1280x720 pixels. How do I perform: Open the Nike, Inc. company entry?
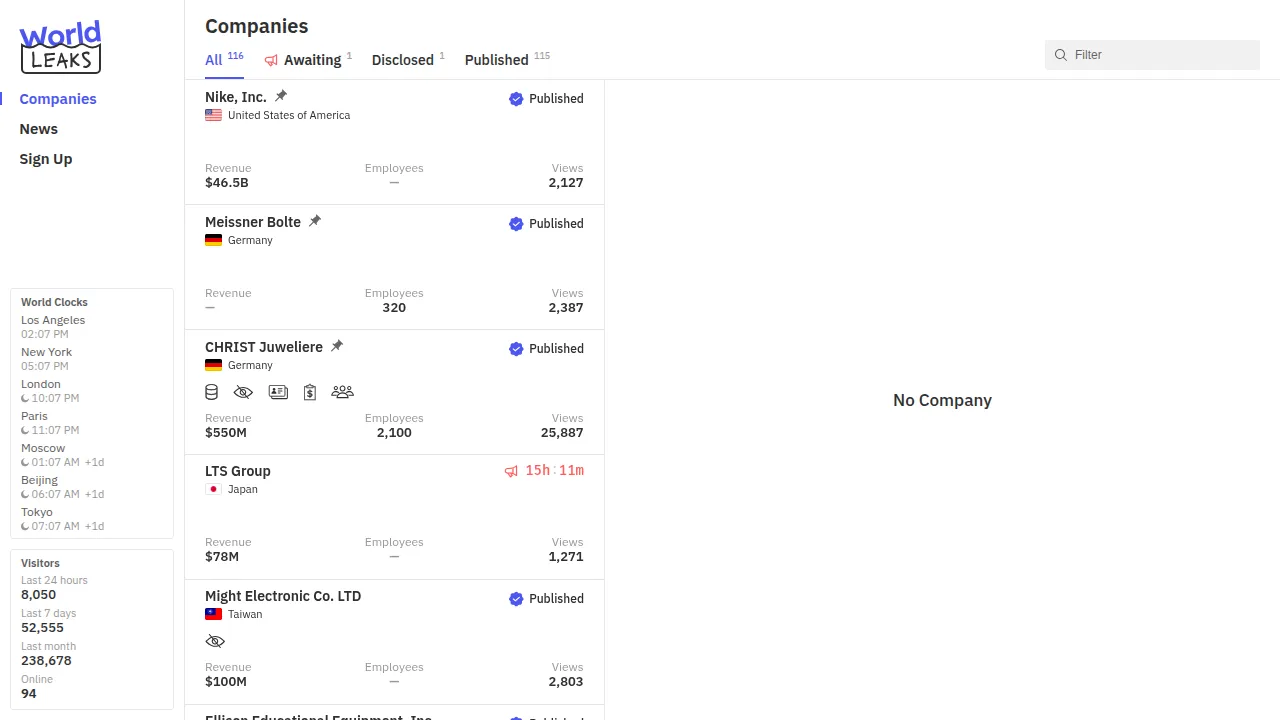[236, 97]
